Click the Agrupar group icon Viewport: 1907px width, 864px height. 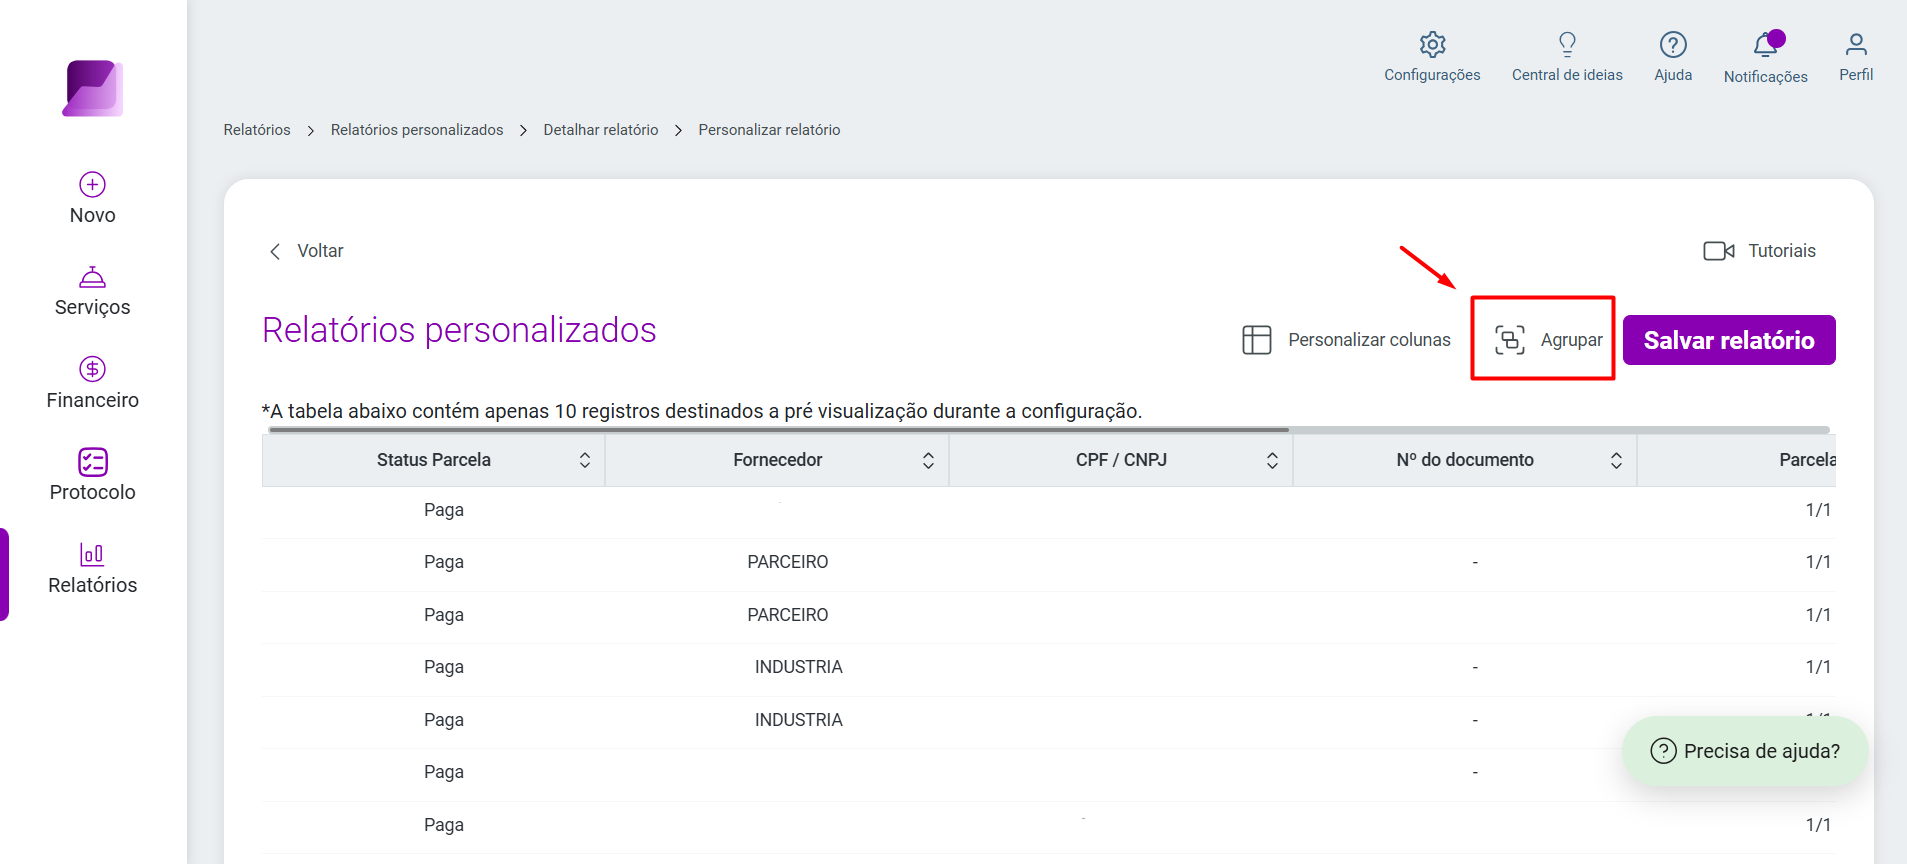click(1510, 340)
